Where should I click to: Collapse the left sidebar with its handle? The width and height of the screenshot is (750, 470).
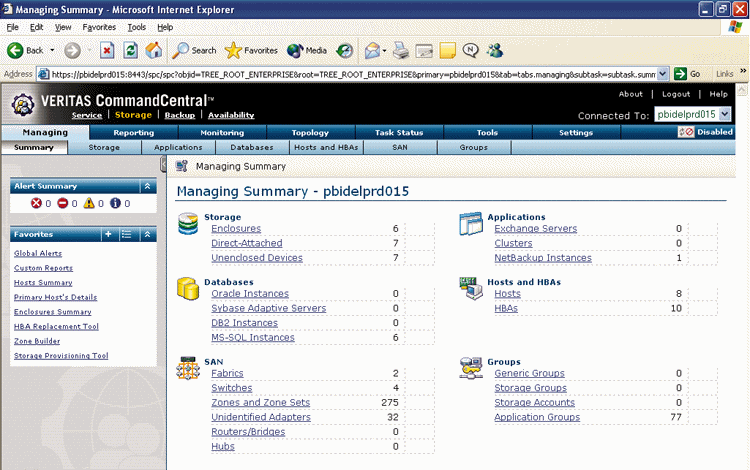[x=163, y=164]
